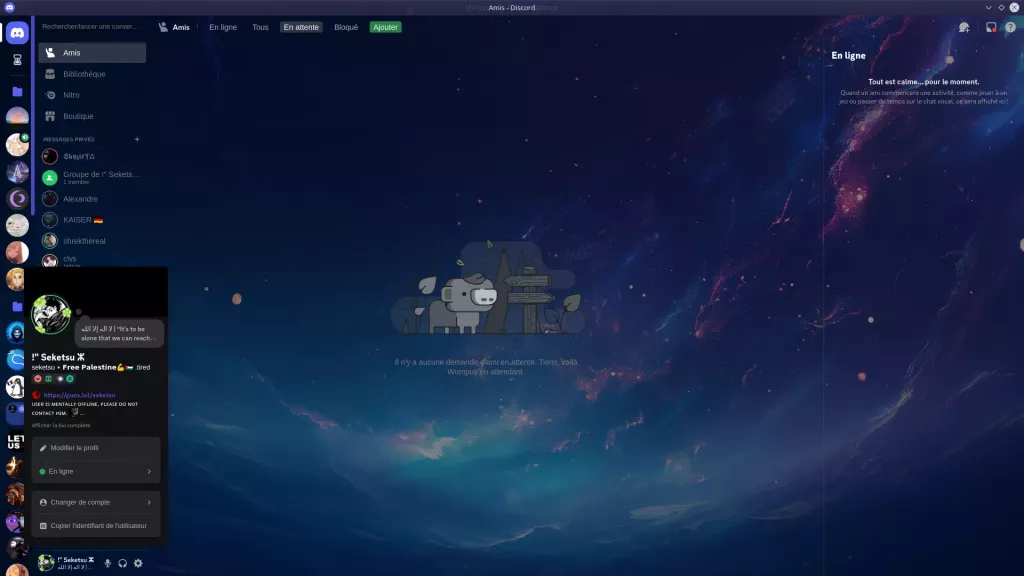Click the help question mark icon
The width and height of the screenshot is (1024, 576).
point(1011,27)
